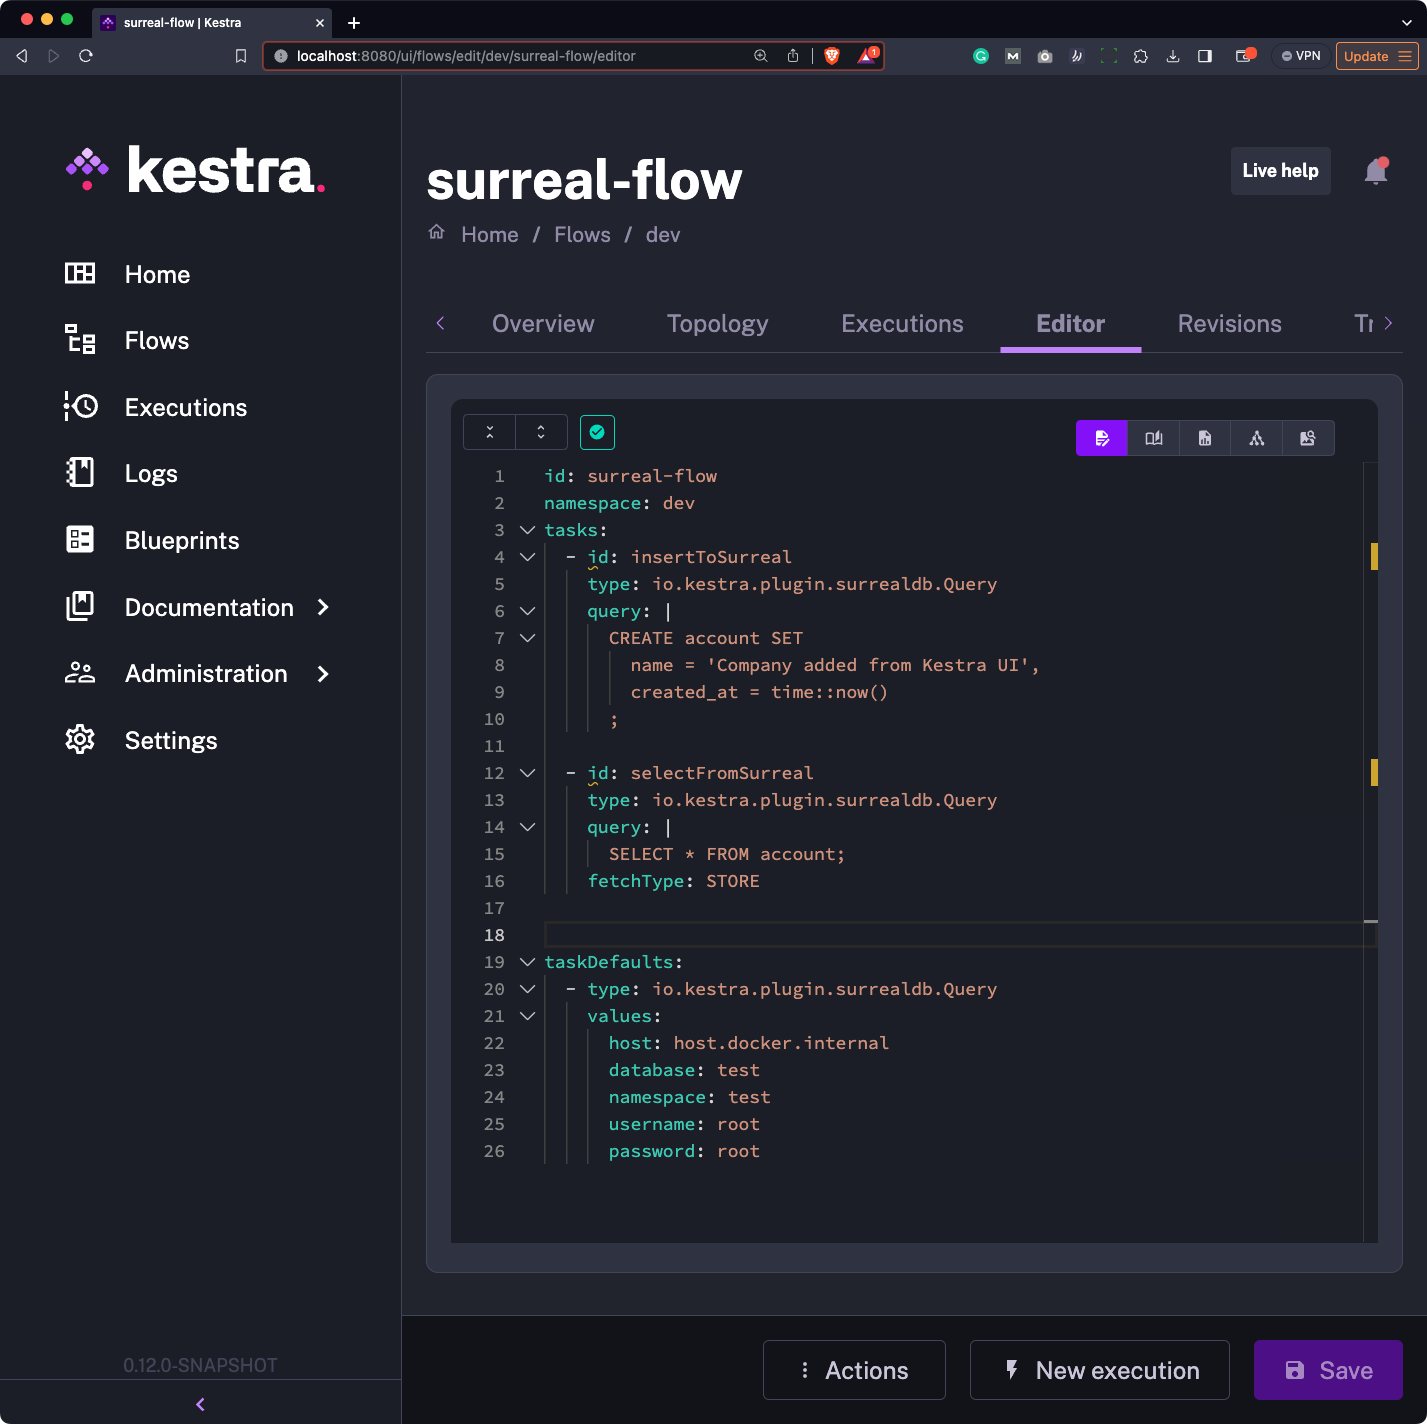Viewport: 1427px width, 1424px height.
Task: Open the Logs sidebar icon
Action: [x=151, y=473]
